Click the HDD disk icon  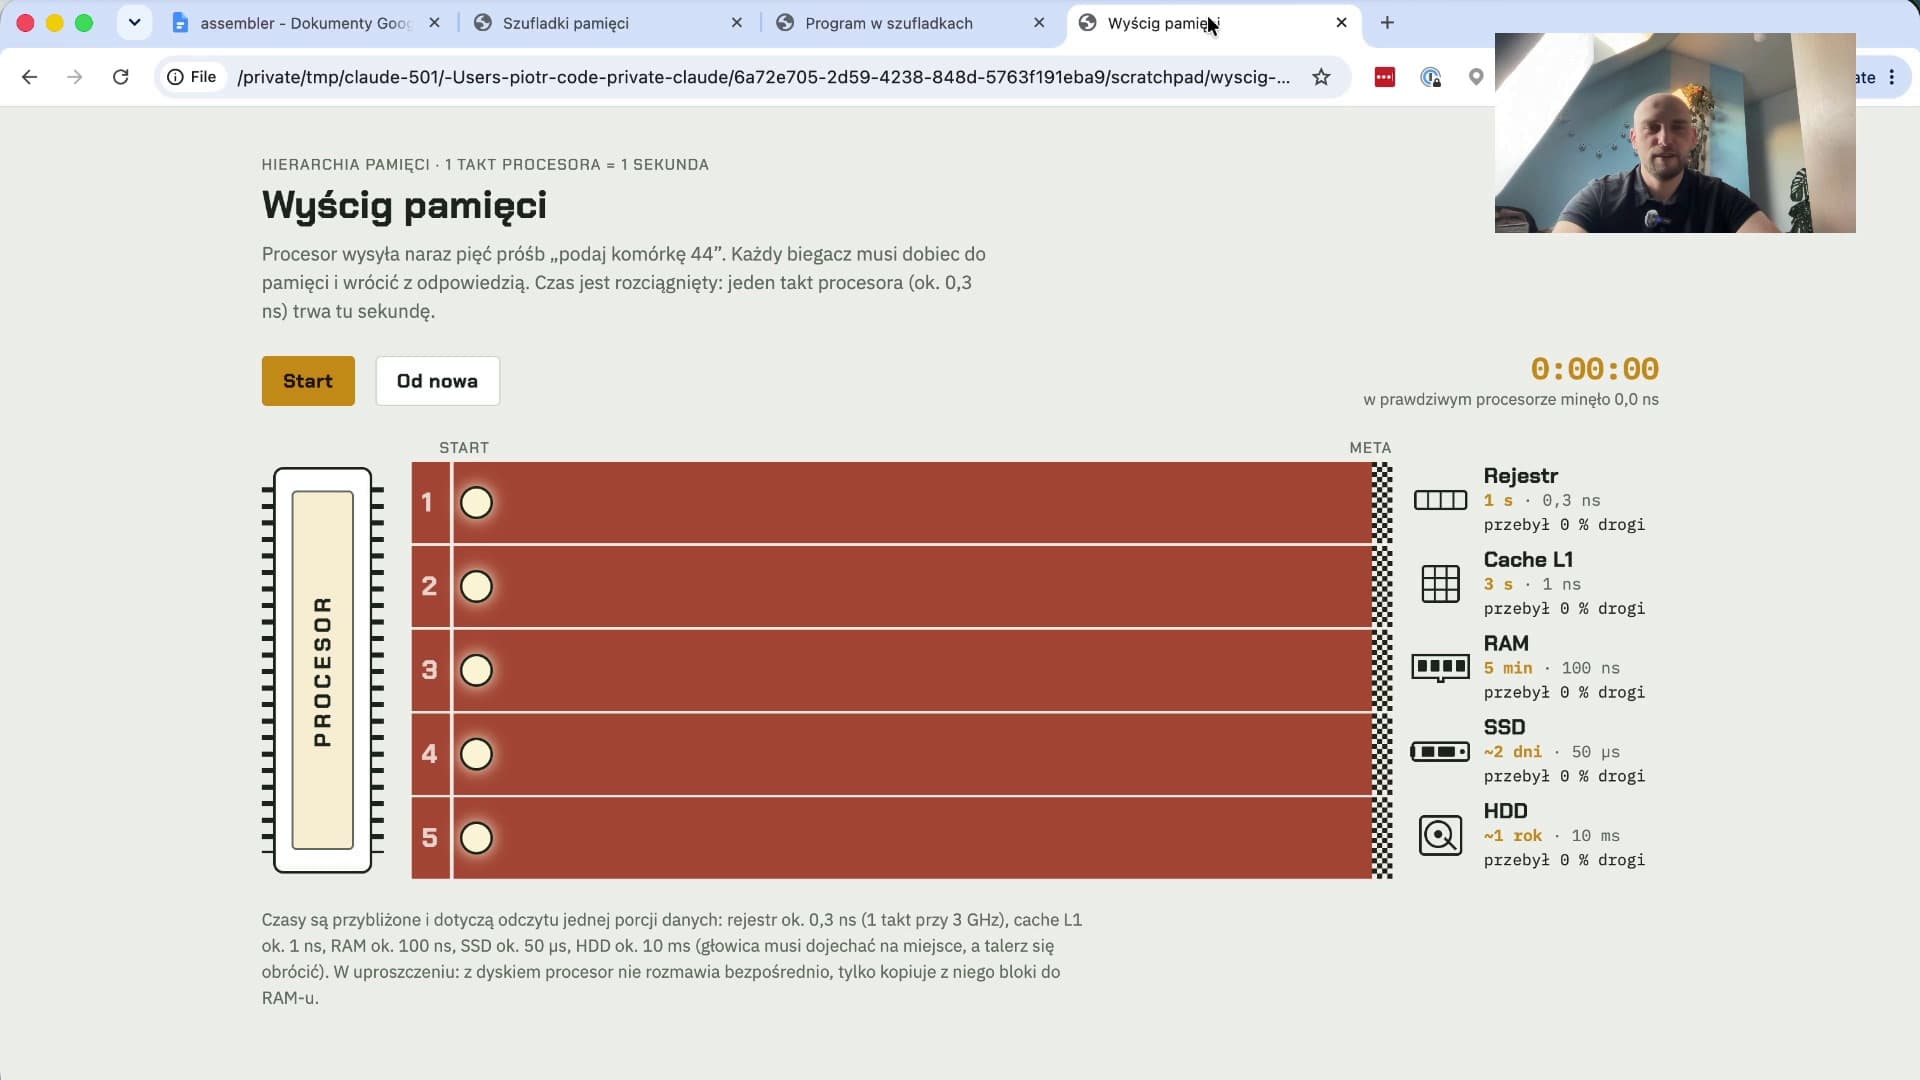(x=1440, y=835)
